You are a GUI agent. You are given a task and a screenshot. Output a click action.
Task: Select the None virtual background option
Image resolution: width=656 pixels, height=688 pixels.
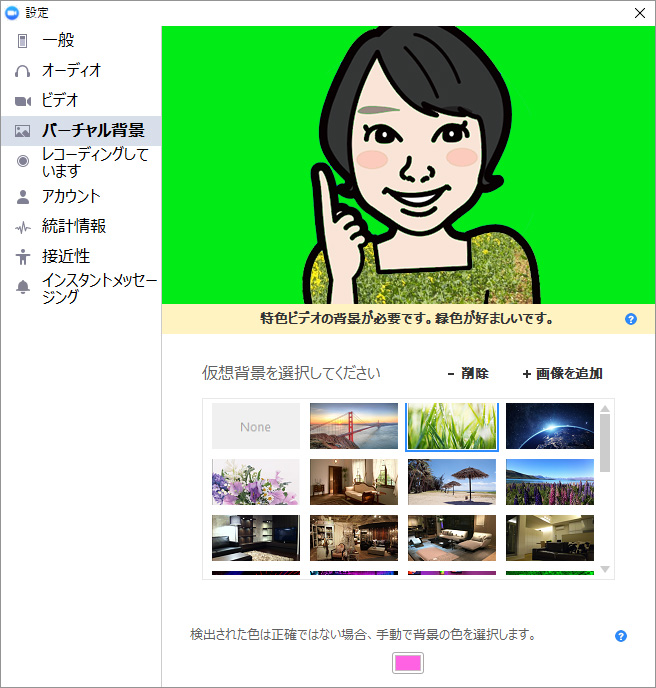point(255,427)
